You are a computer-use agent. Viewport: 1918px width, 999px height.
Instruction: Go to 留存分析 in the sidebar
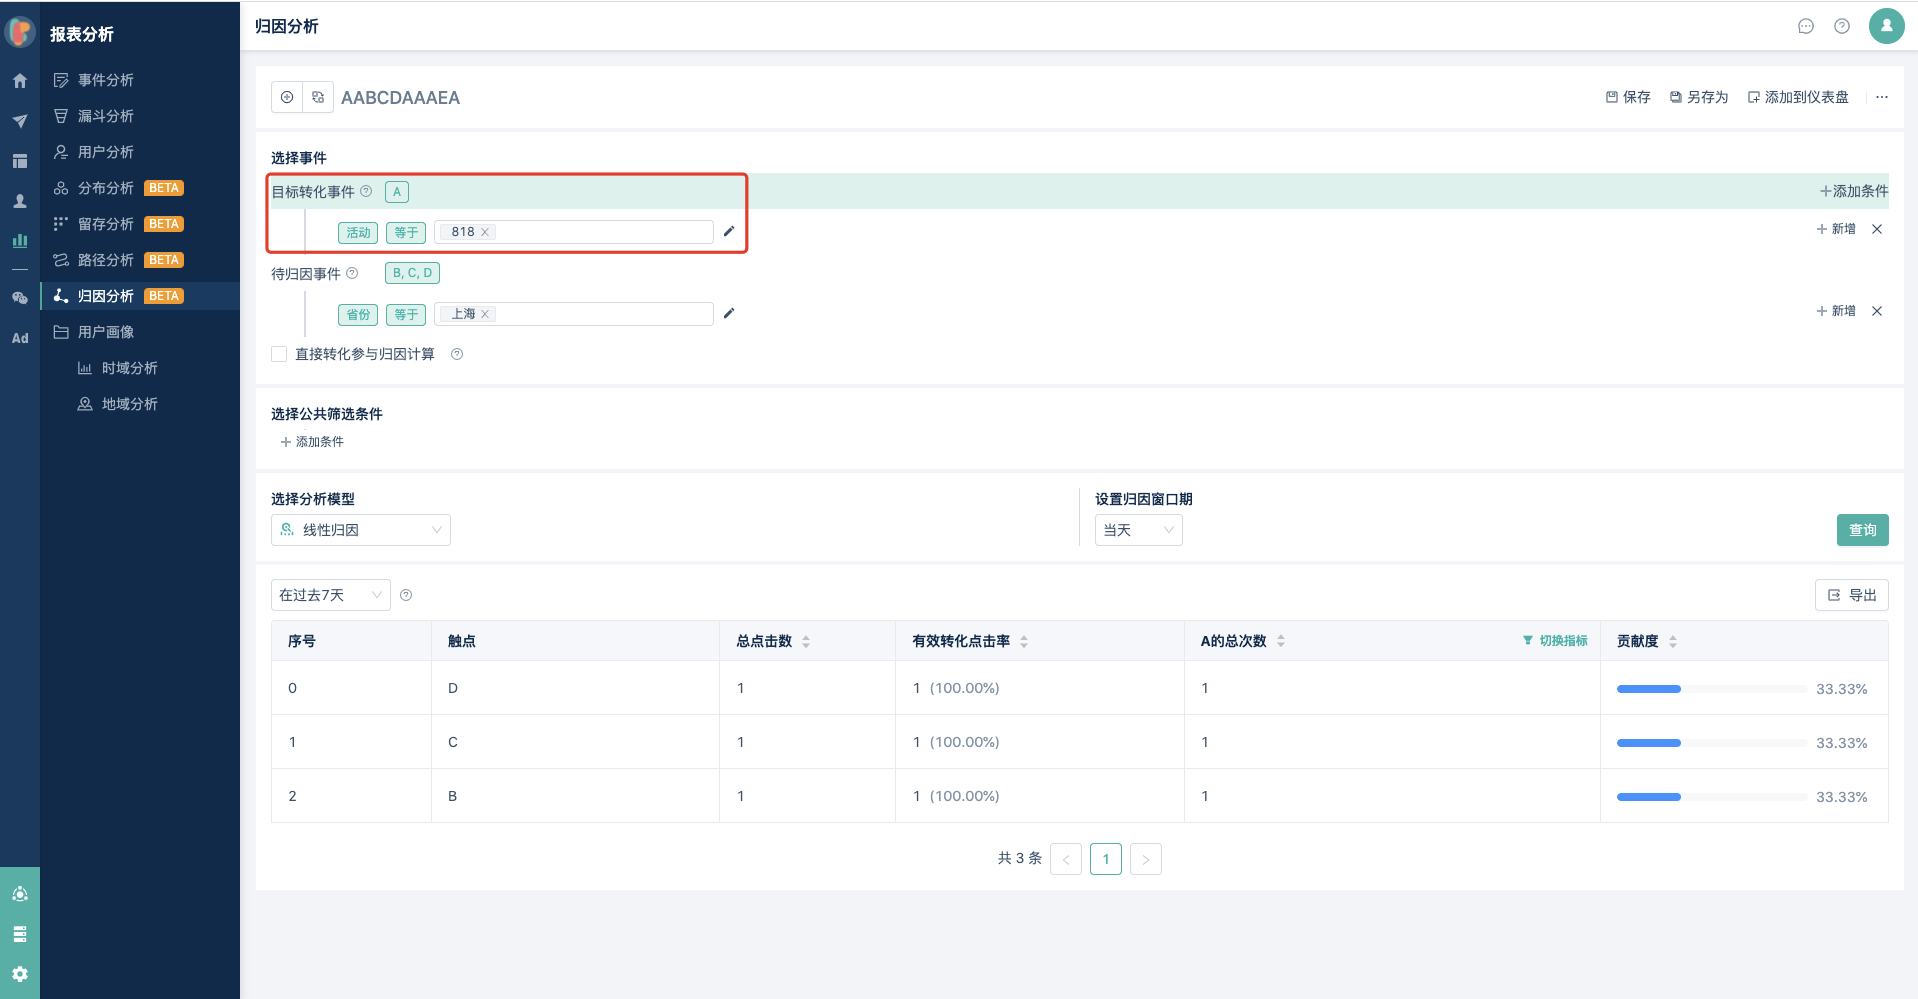[x=106, y=224]
